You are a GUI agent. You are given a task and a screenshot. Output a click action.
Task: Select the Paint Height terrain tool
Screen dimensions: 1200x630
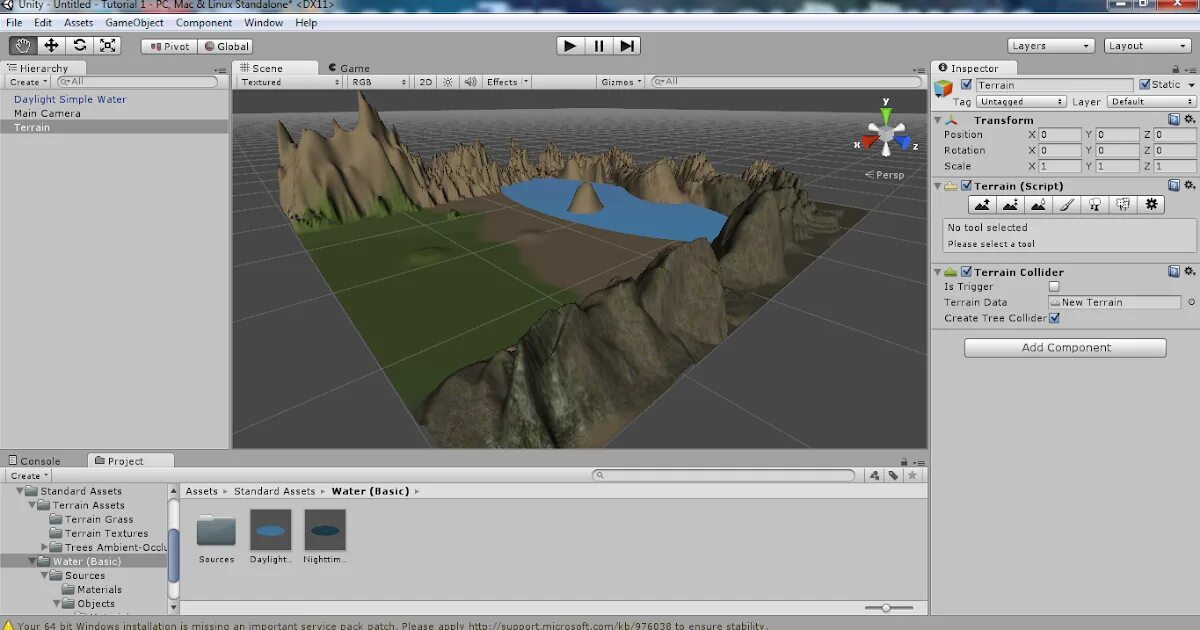[1010, 204]
